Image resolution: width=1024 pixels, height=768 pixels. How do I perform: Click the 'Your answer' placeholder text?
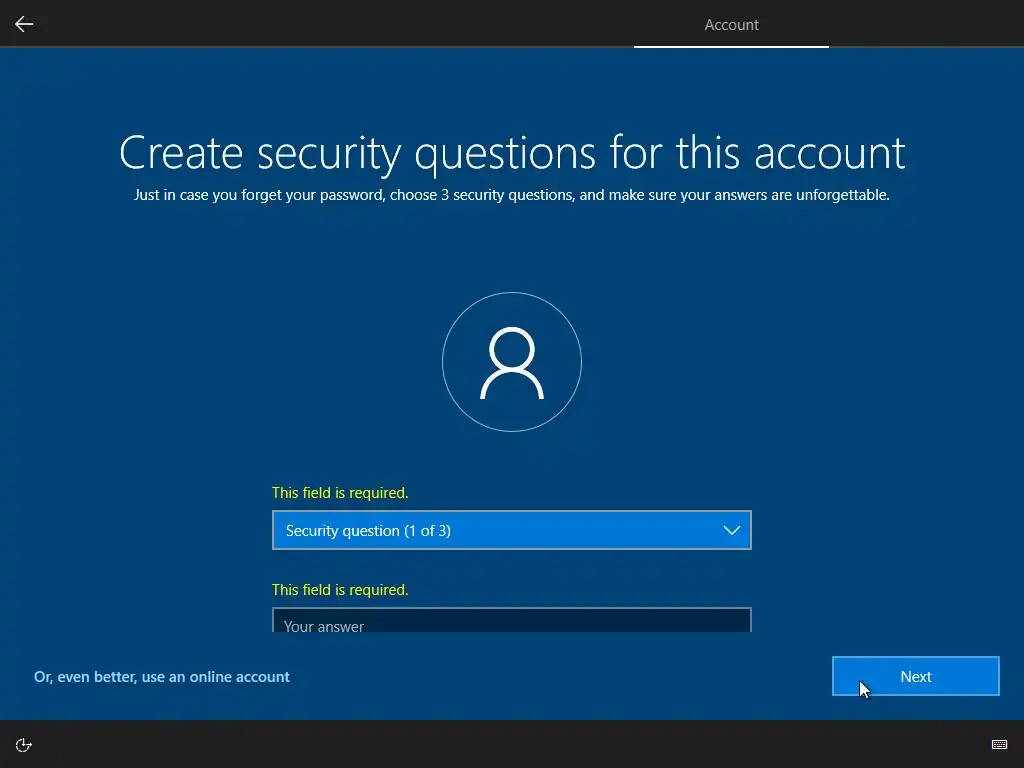point(324,626)
